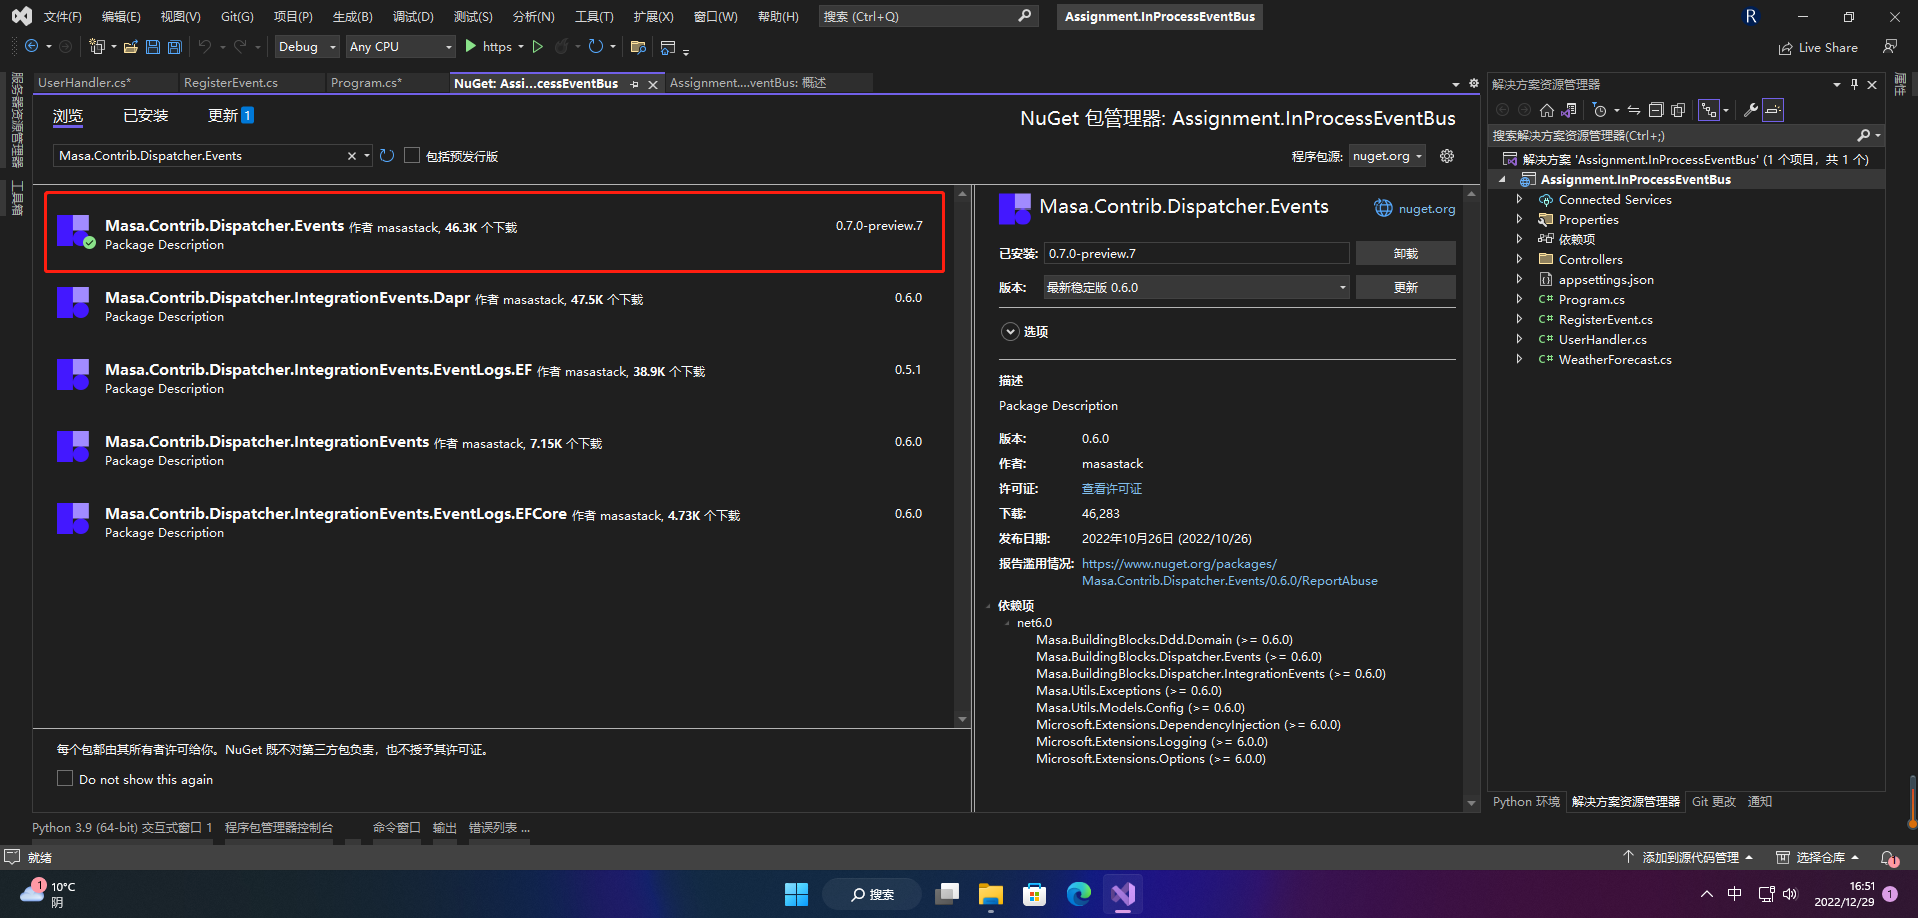Click the nested tree view icon

click(1709, 110)
